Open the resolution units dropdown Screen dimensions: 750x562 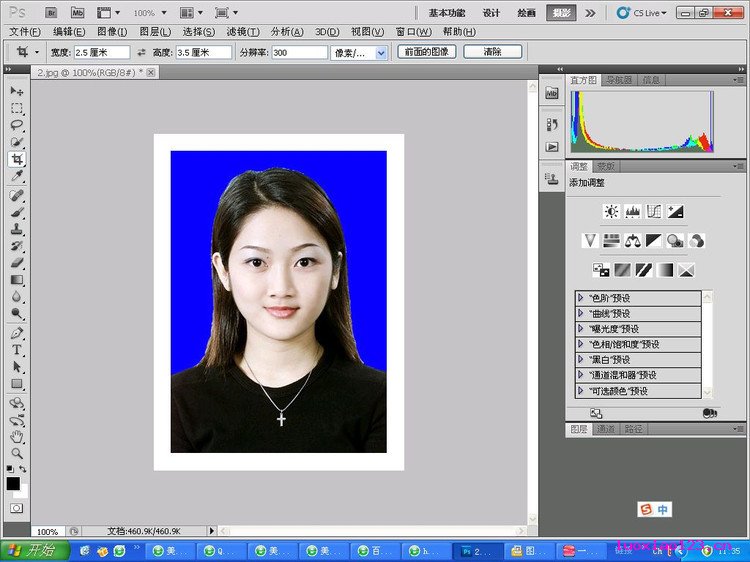pos(381,52)
